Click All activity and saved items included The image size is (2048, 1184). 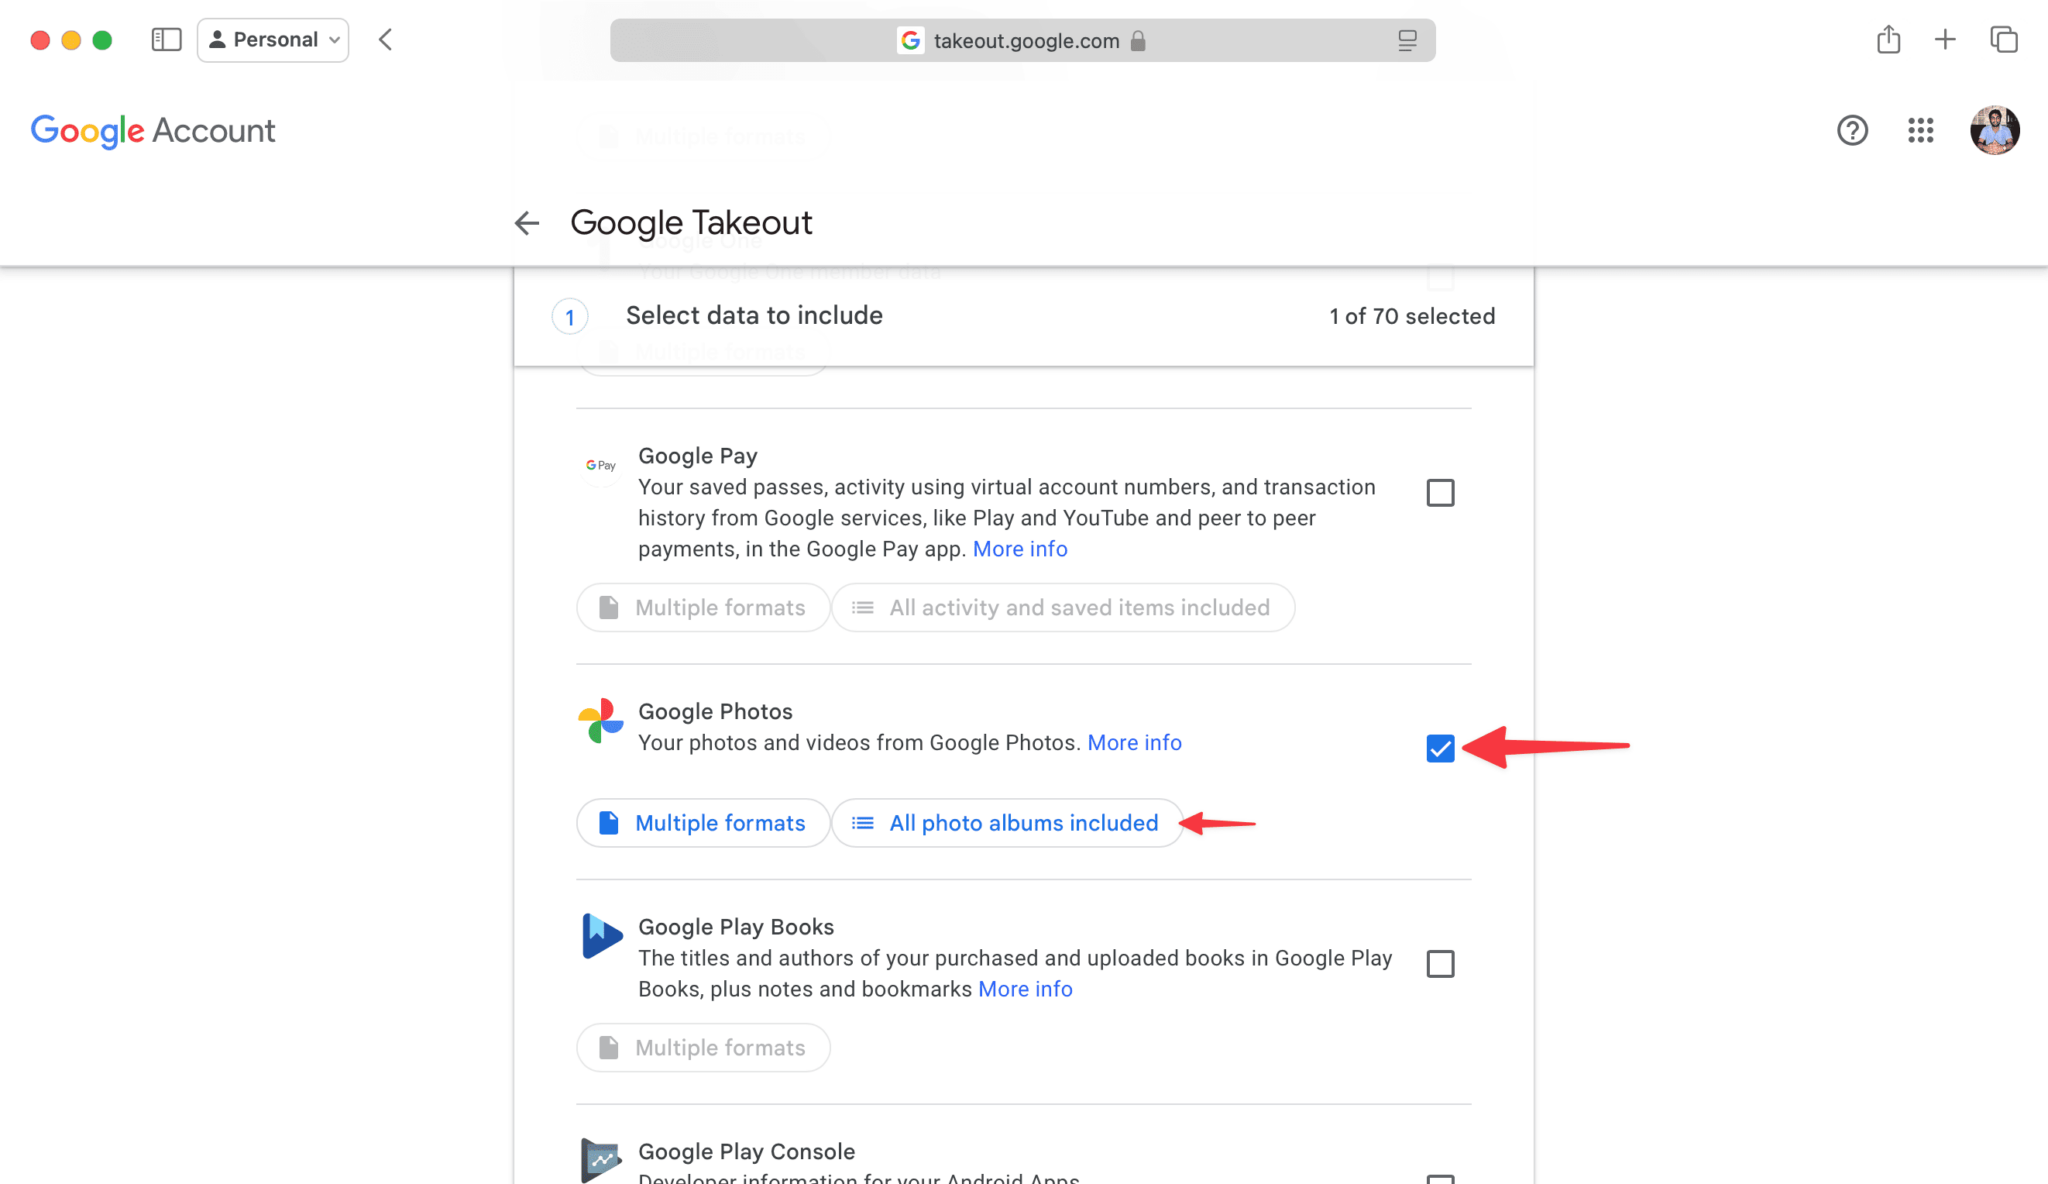[x=1063, y=608]
